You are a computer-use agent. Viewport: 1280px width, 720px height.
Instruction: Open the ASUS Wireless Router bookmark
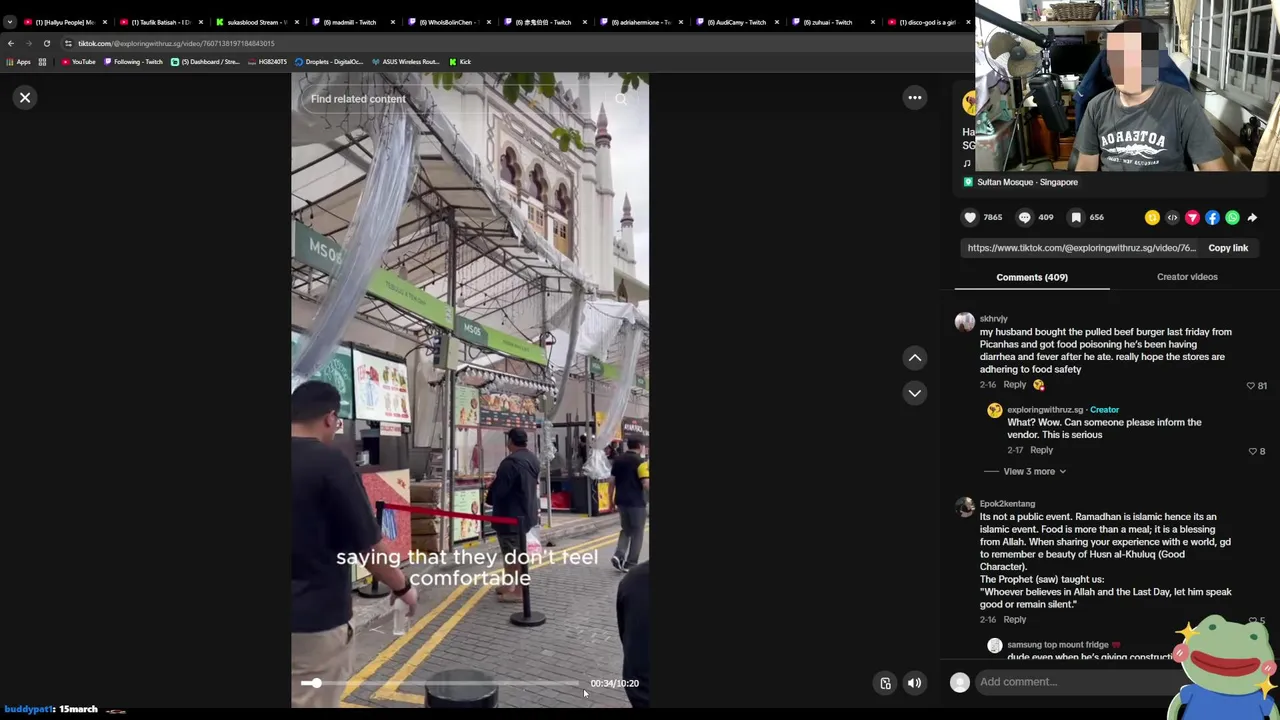[x=405, y=62]
